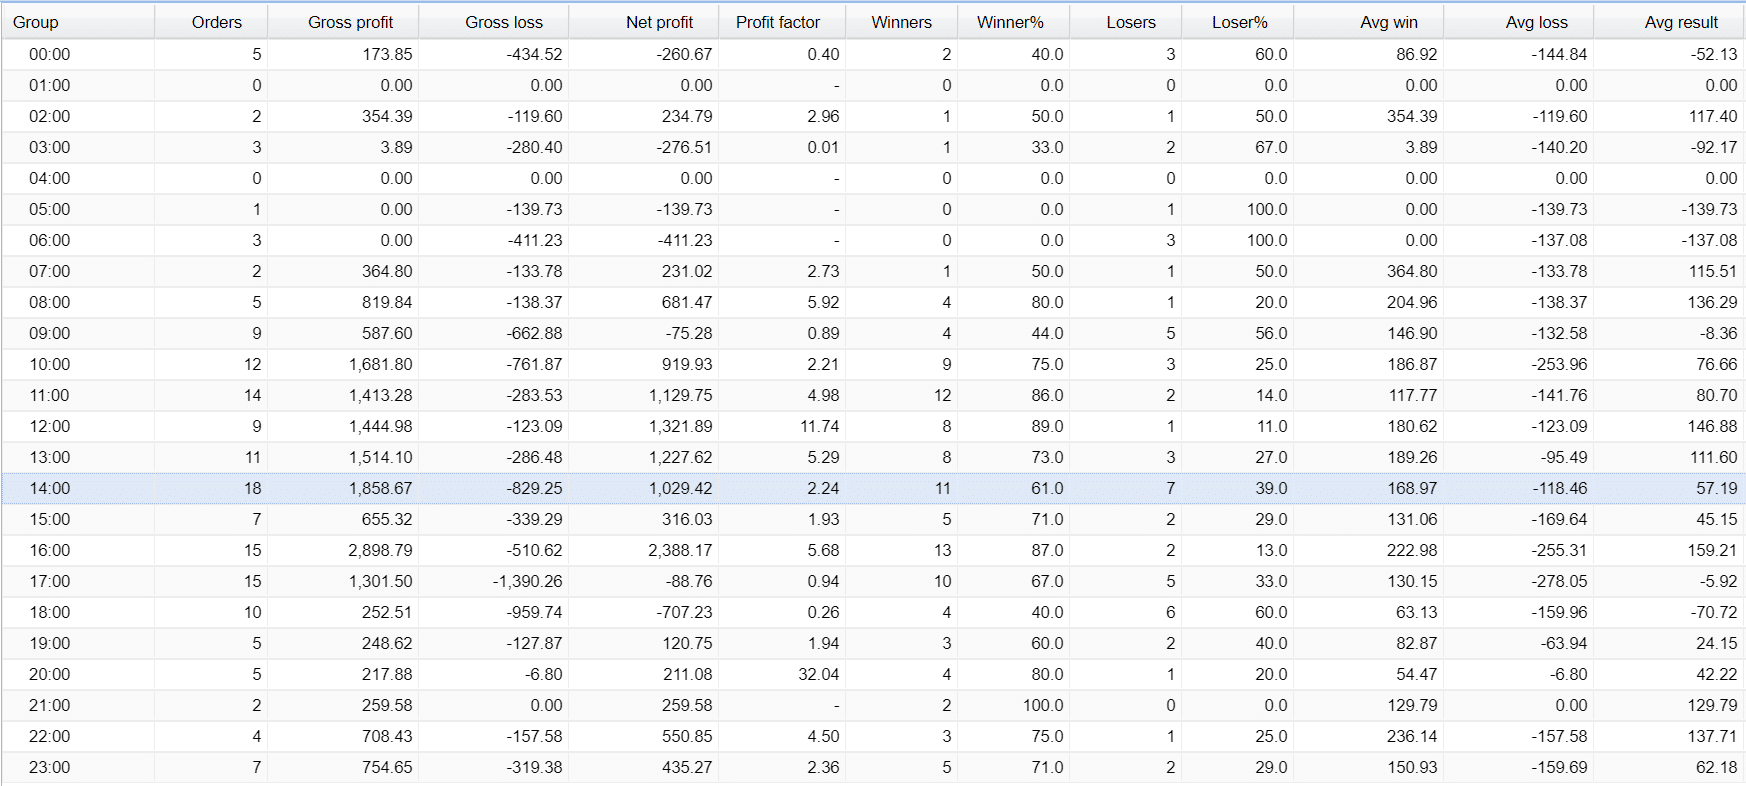Click gross profit value 754.65
Image resolution: width=1746 pixels, height=786 pixels.
[x=387, y=767]
